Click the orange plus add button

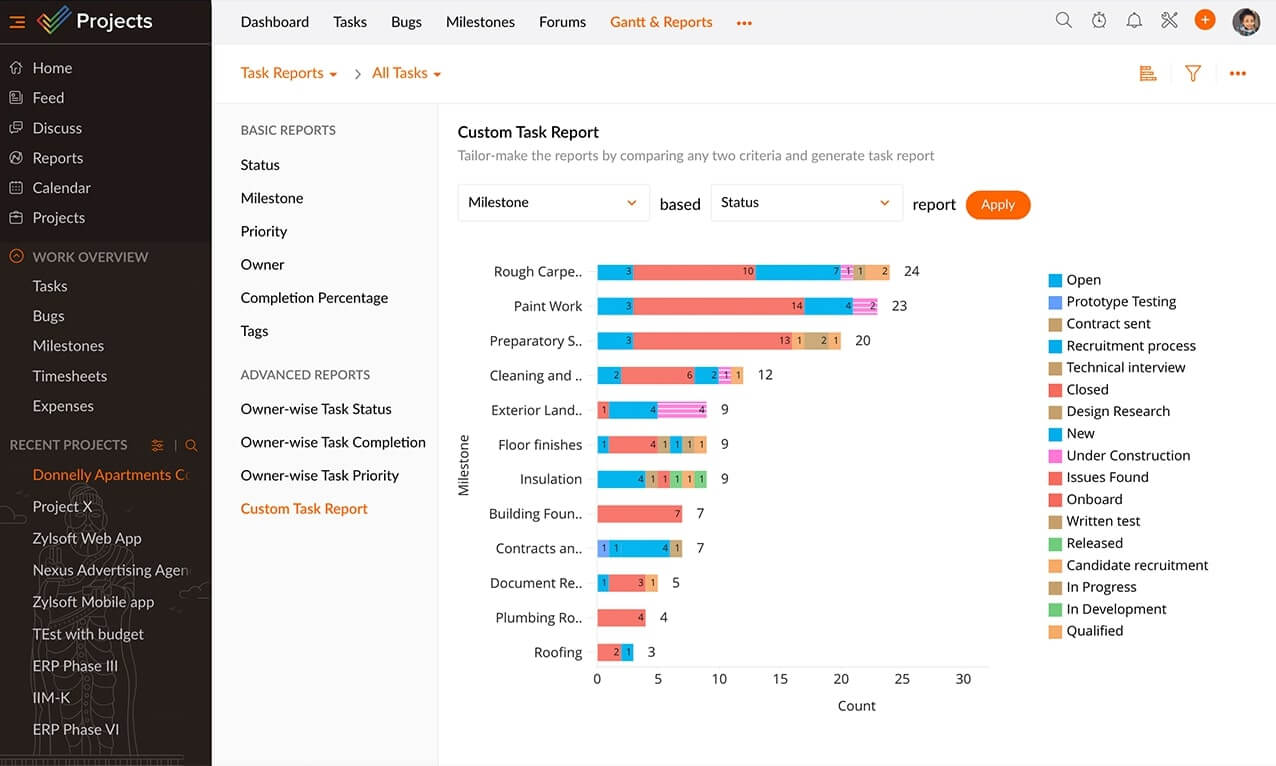[1205, 20]
